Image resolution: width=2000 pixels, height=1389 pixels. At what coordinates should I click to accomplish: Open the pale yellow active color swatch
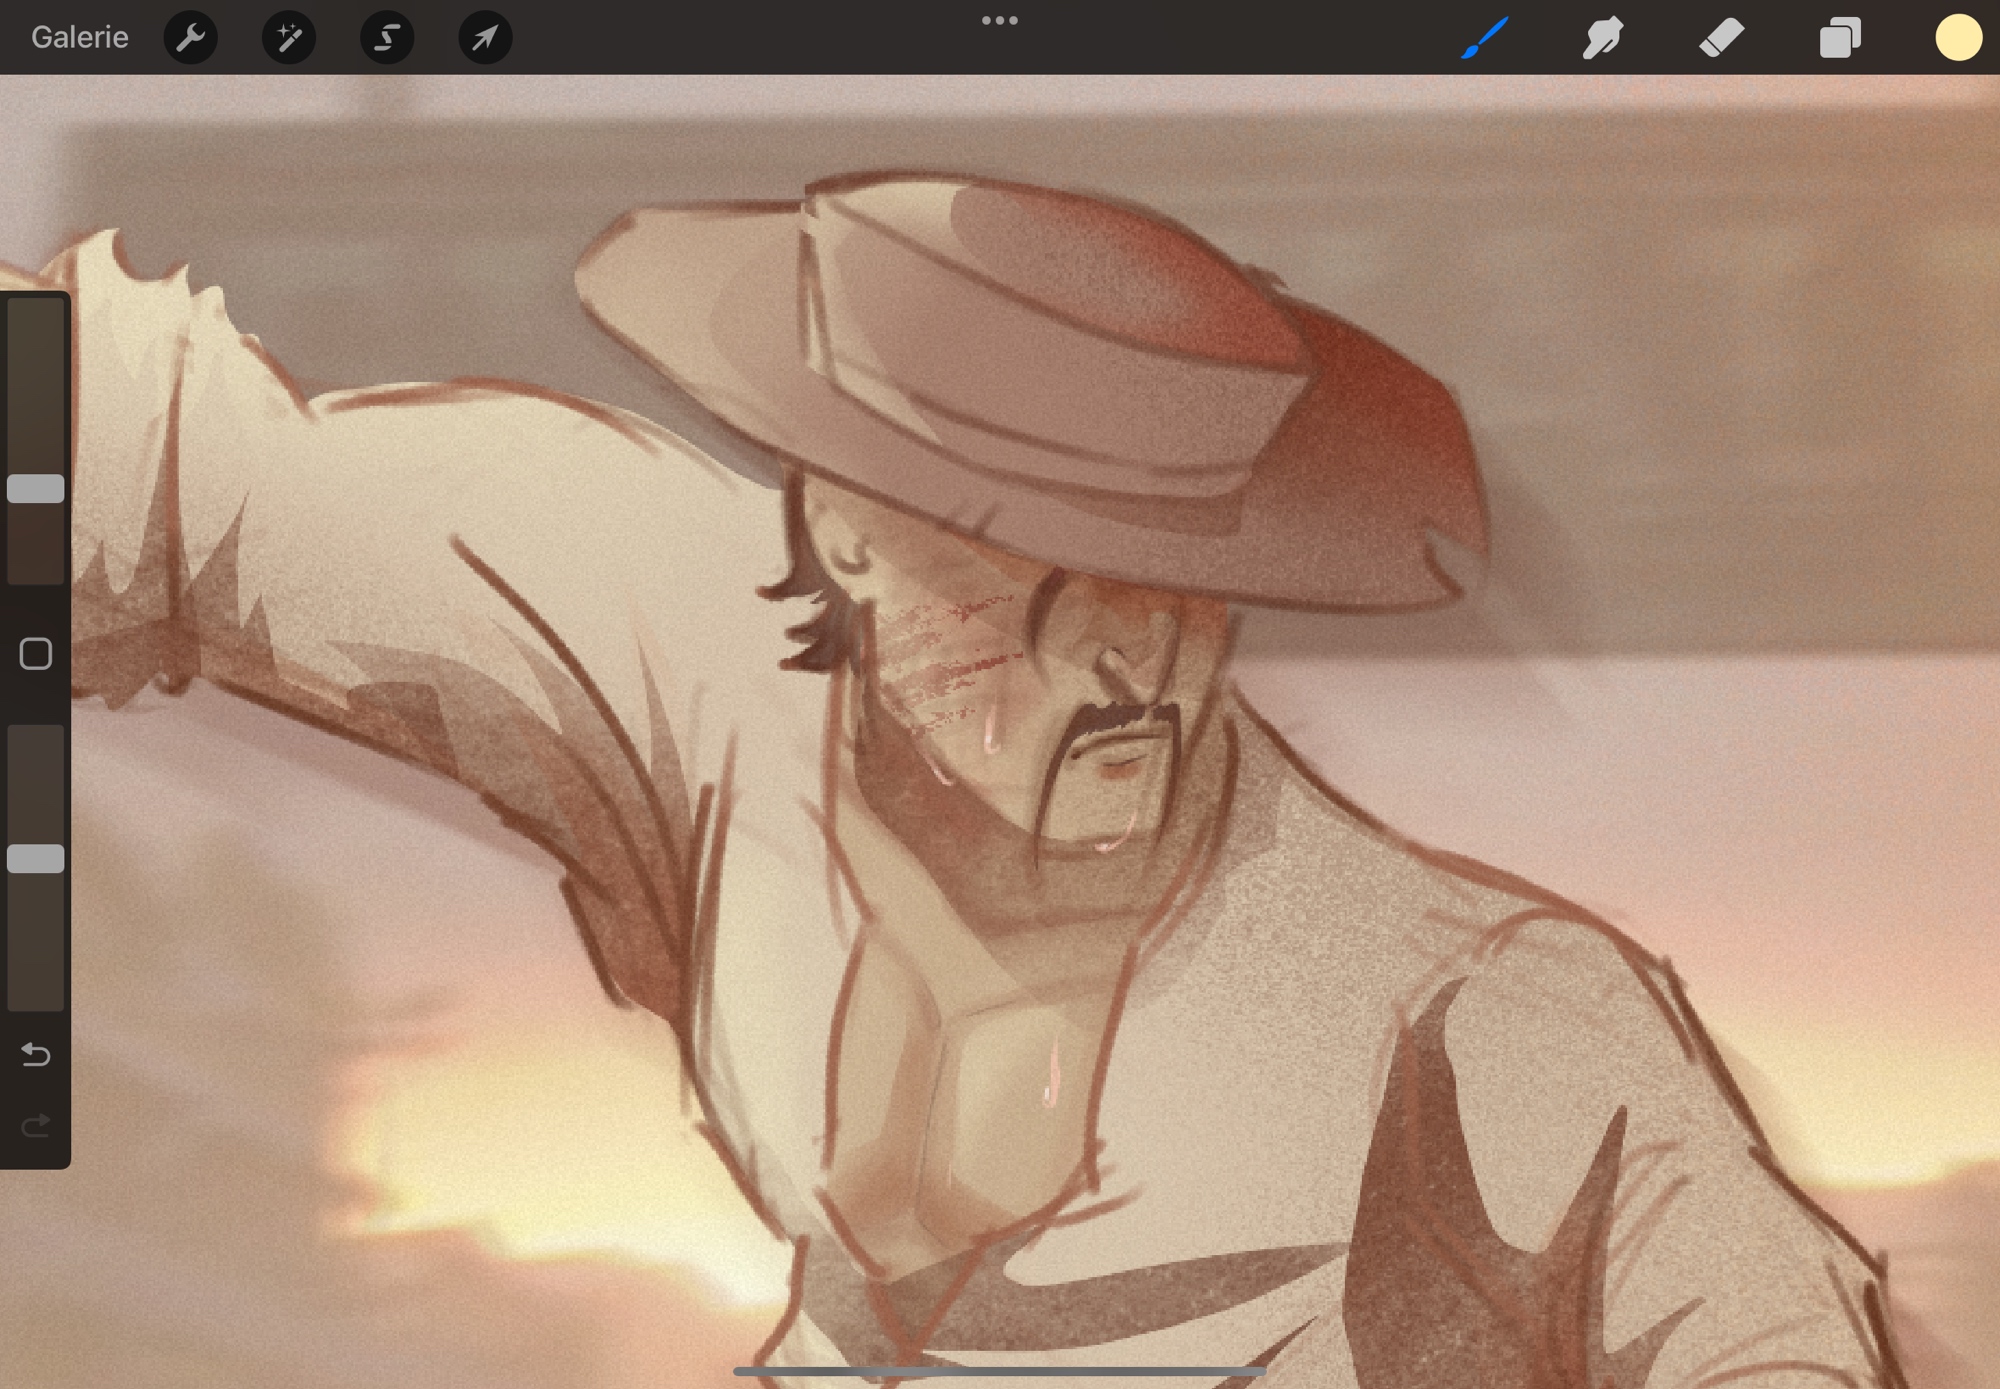1957,38
